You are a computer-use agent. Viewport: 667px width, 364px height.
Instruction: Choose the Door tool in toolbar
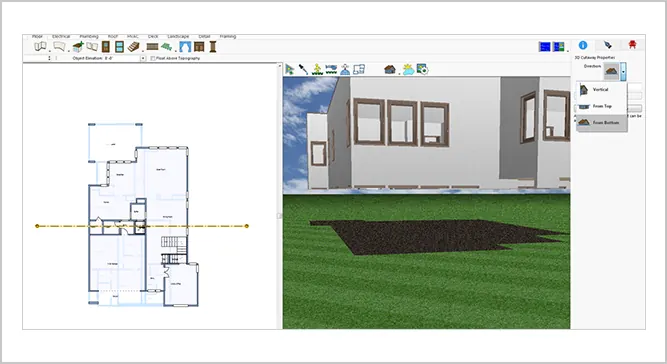pos(105,47)
